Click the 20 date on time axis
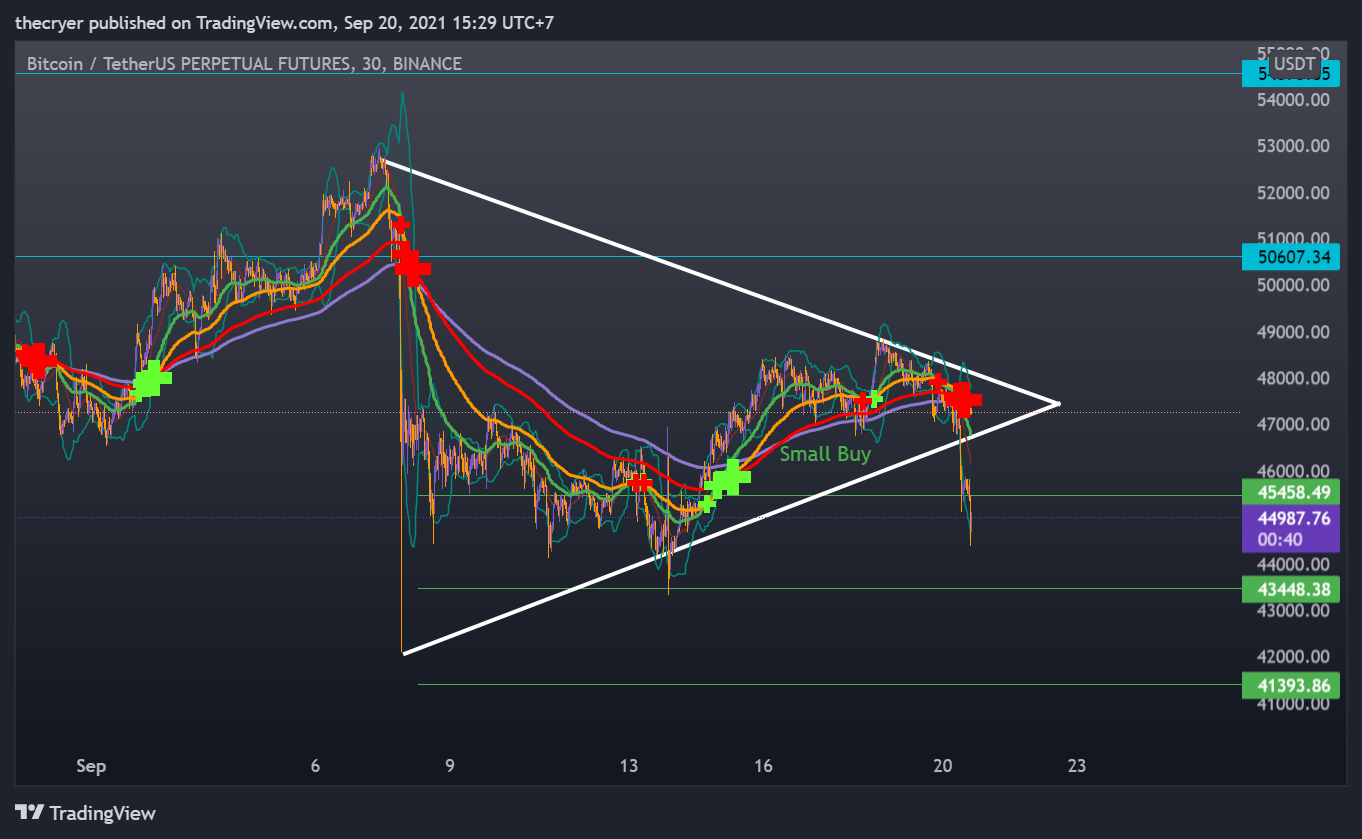The height and width of the screenshot is (839, 1362). tap(943, 767)
